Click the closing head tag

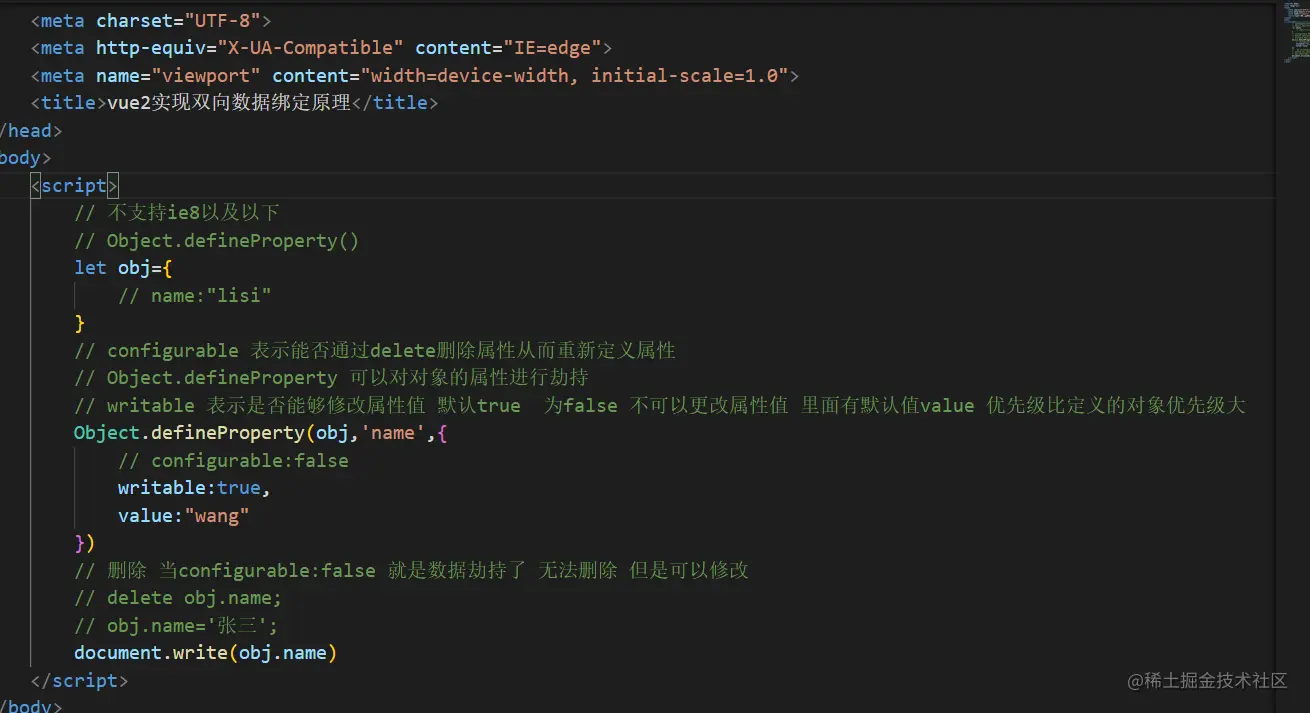click(30, 131)
